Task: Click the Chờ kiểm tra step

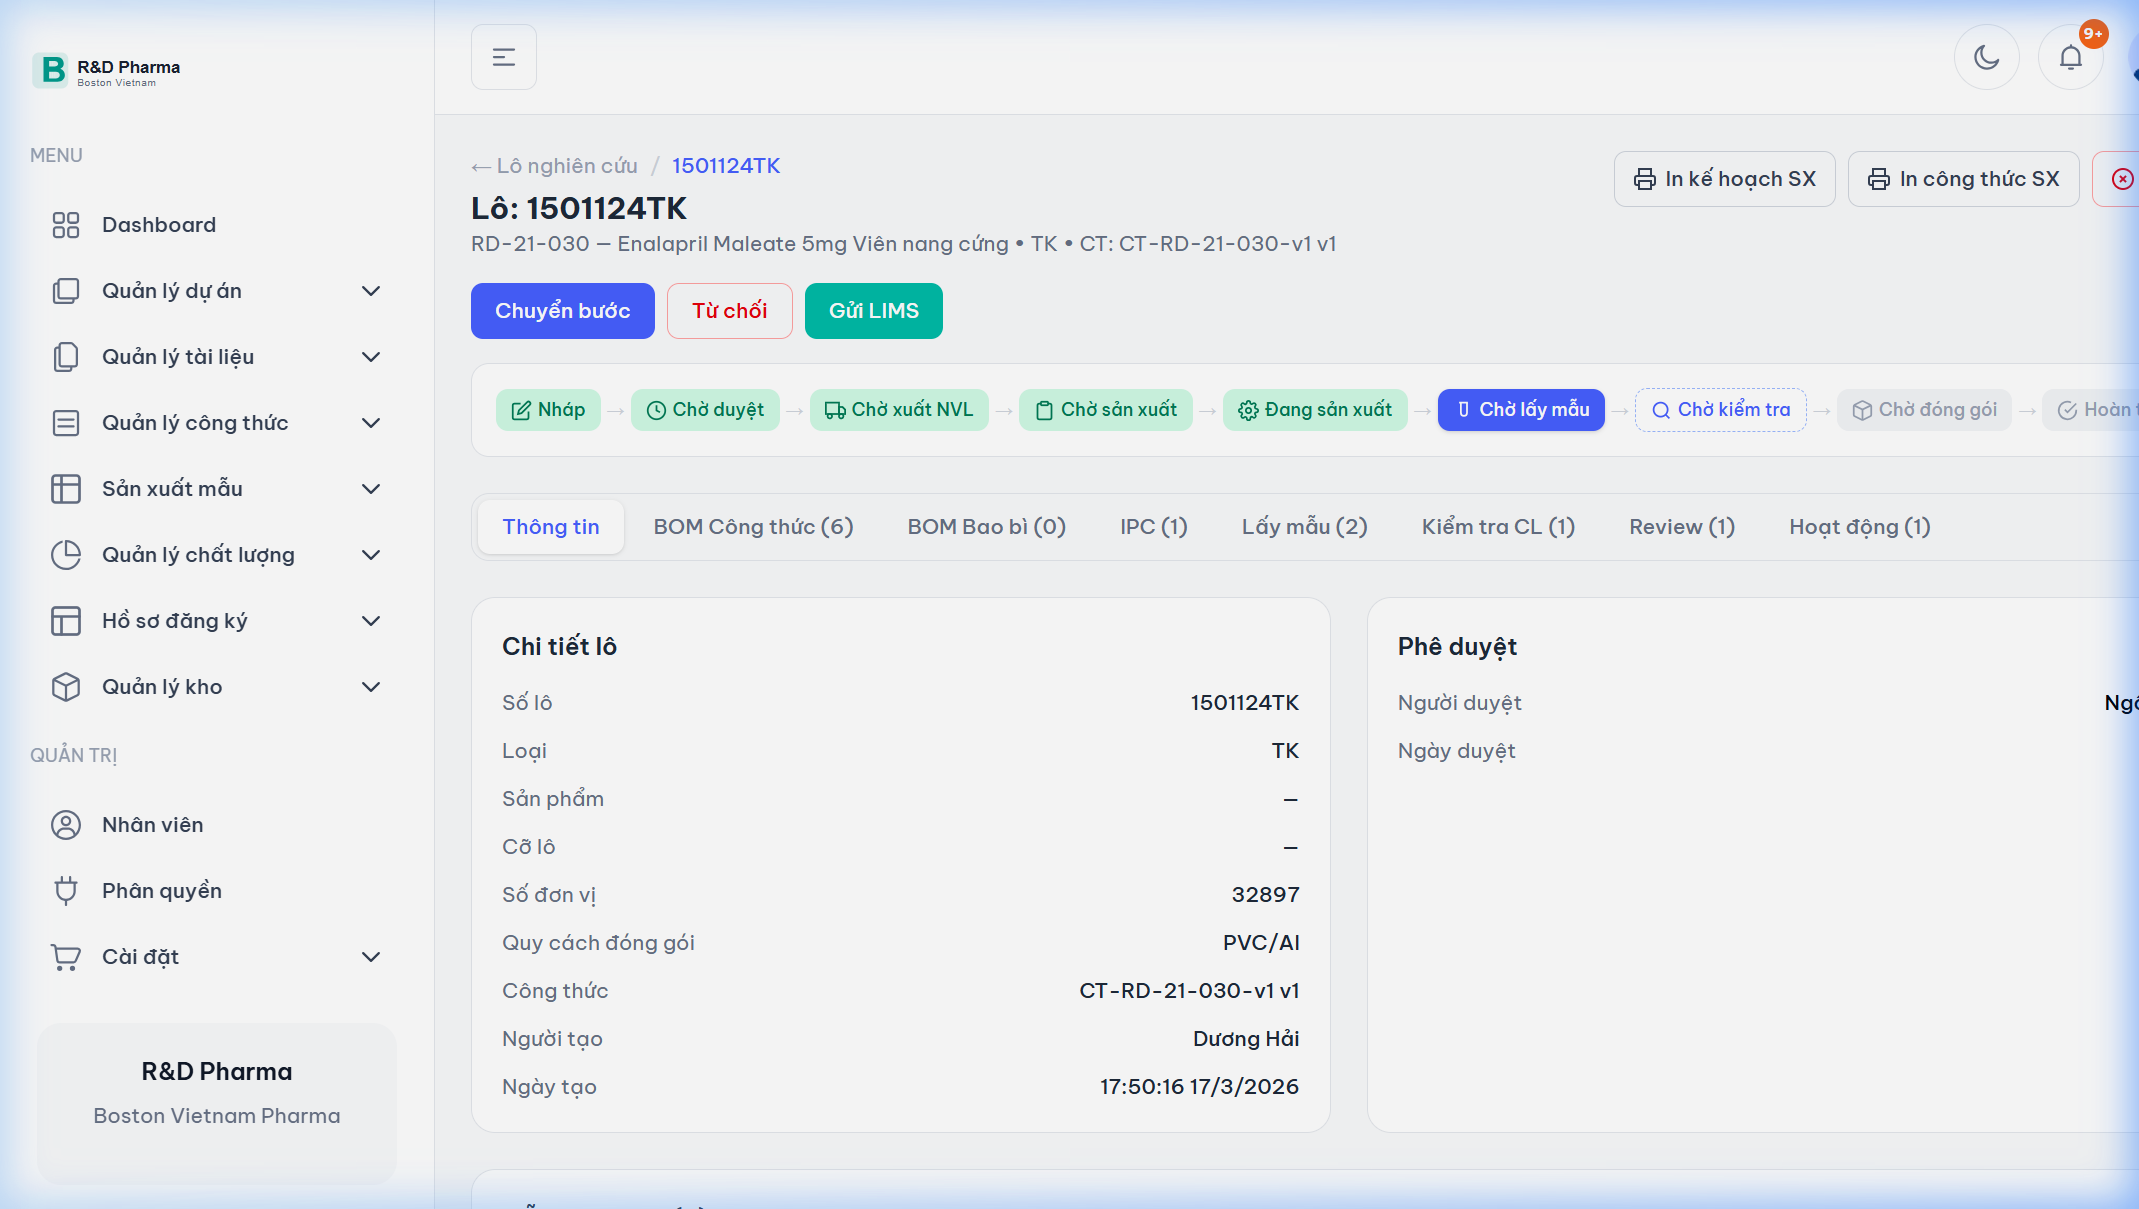Action: coord(1720,410)
